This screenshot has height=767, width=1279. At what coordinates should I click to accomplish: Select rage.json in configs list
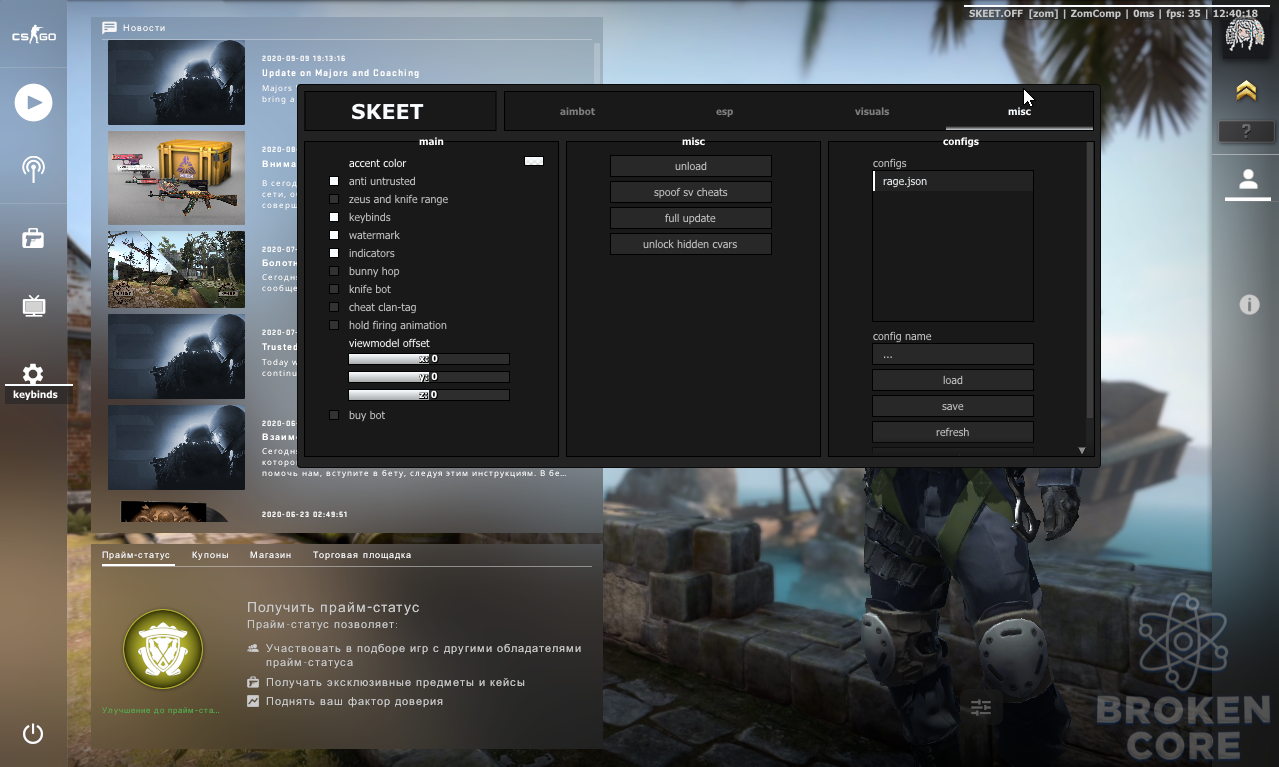pos(953,181)
